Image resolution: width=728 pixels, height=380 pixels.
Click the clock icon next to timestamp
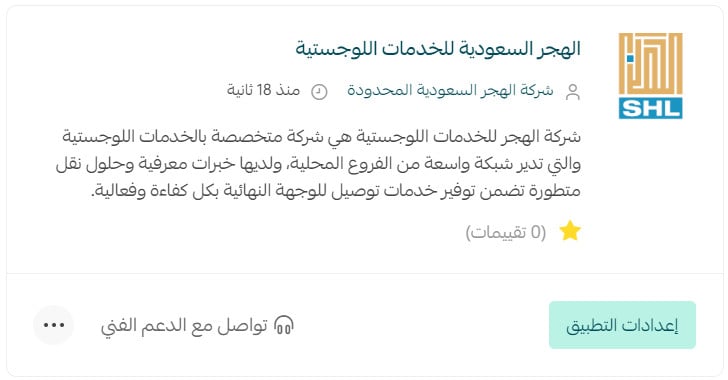click(319, 92)
